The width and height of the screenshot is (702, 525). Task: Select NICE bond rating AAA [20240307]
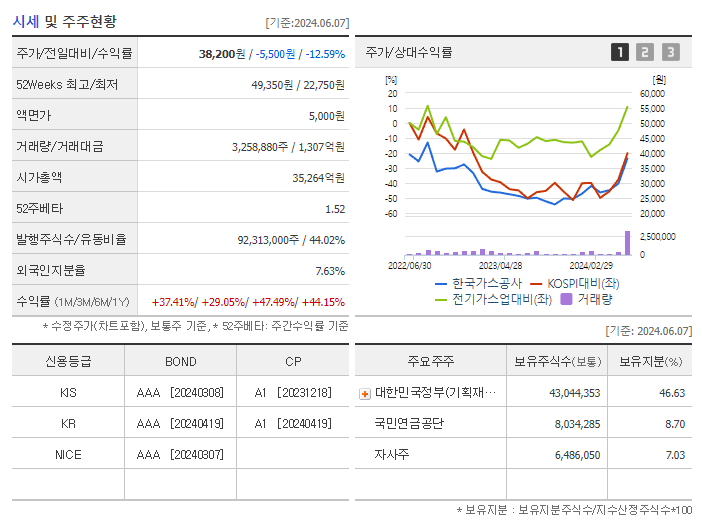coord(180,455)
